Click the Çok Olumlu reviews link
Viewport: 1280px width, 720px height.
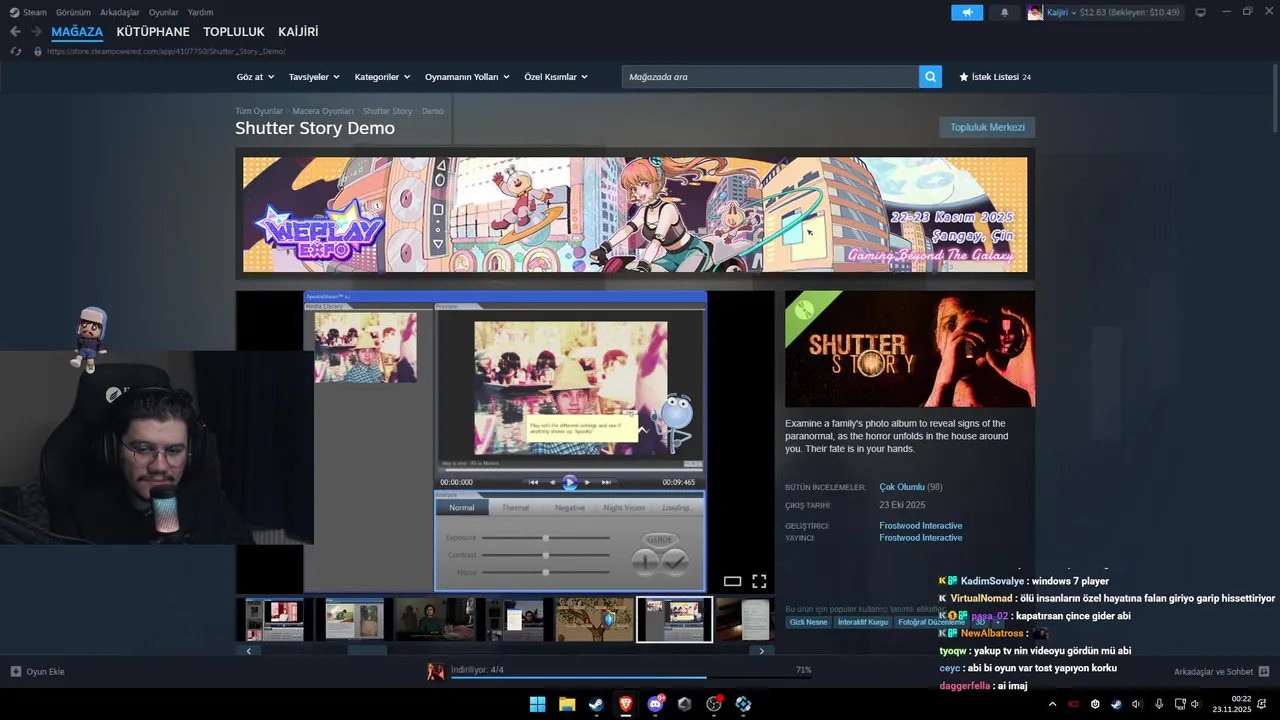[x=902, y=487]
